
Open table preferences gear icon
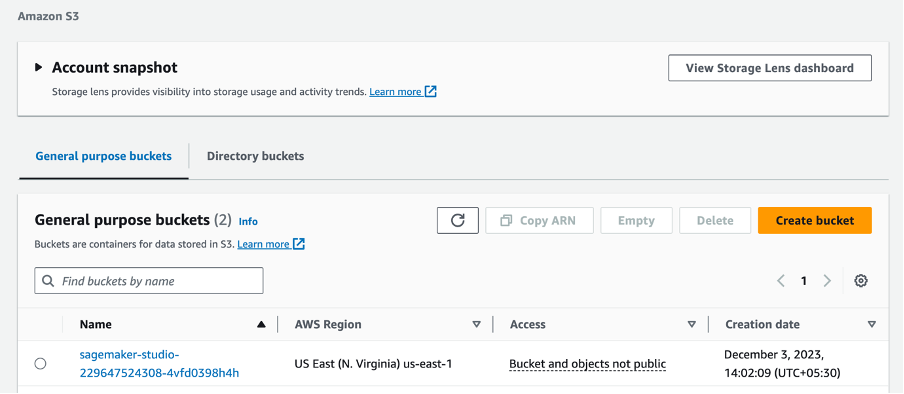861,281
